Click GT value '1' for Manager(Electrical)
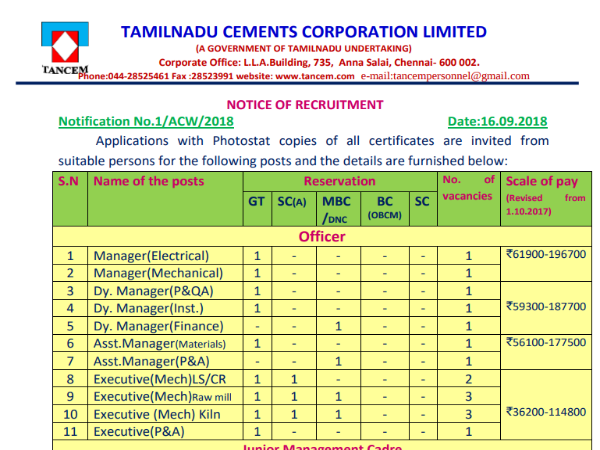The image size is (600, 450). point(257,256)
